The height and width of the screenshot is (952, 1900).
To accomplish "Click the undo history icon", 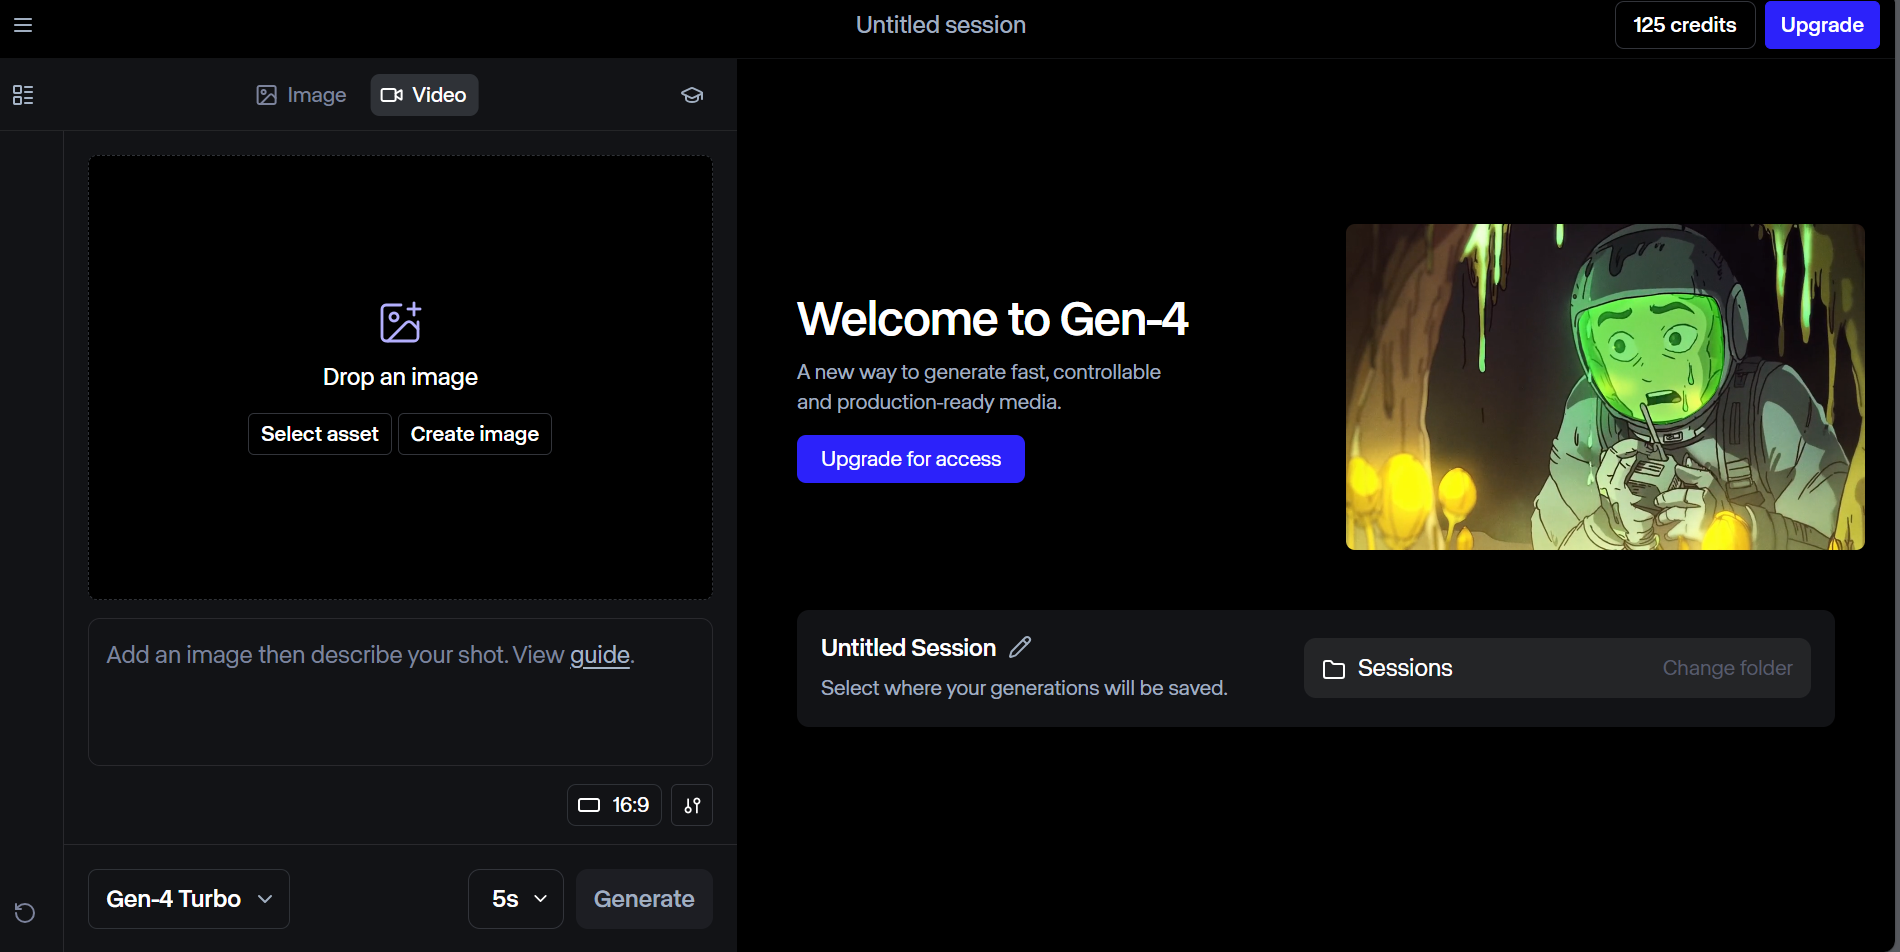I will tap(25, 912).
